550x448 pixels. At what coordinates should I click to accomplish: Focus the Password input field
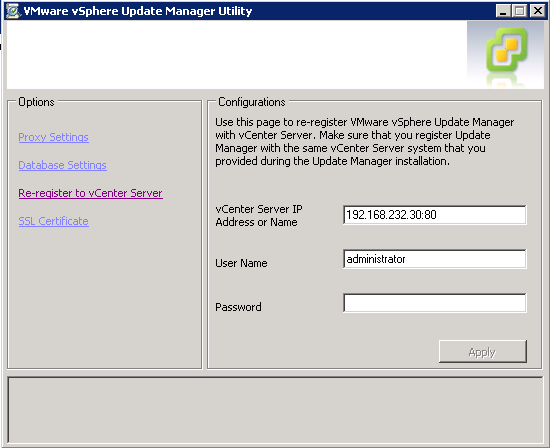[435, 303]
